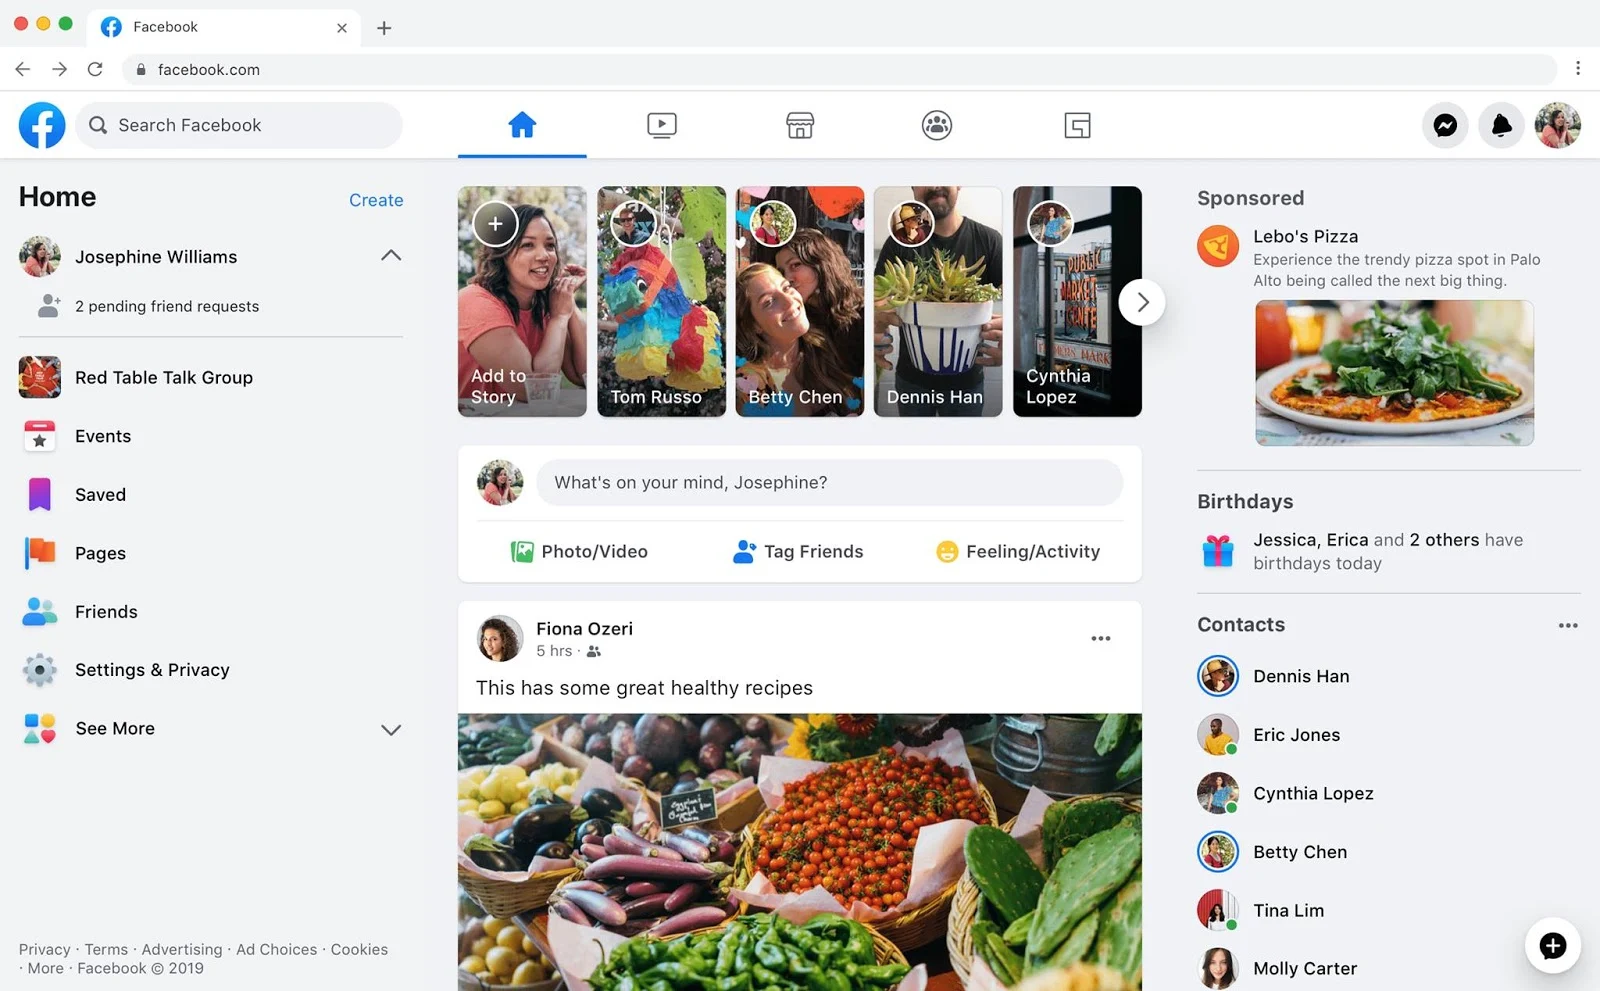
Task: Click the What's on your mind field
Action: (830, 482)
